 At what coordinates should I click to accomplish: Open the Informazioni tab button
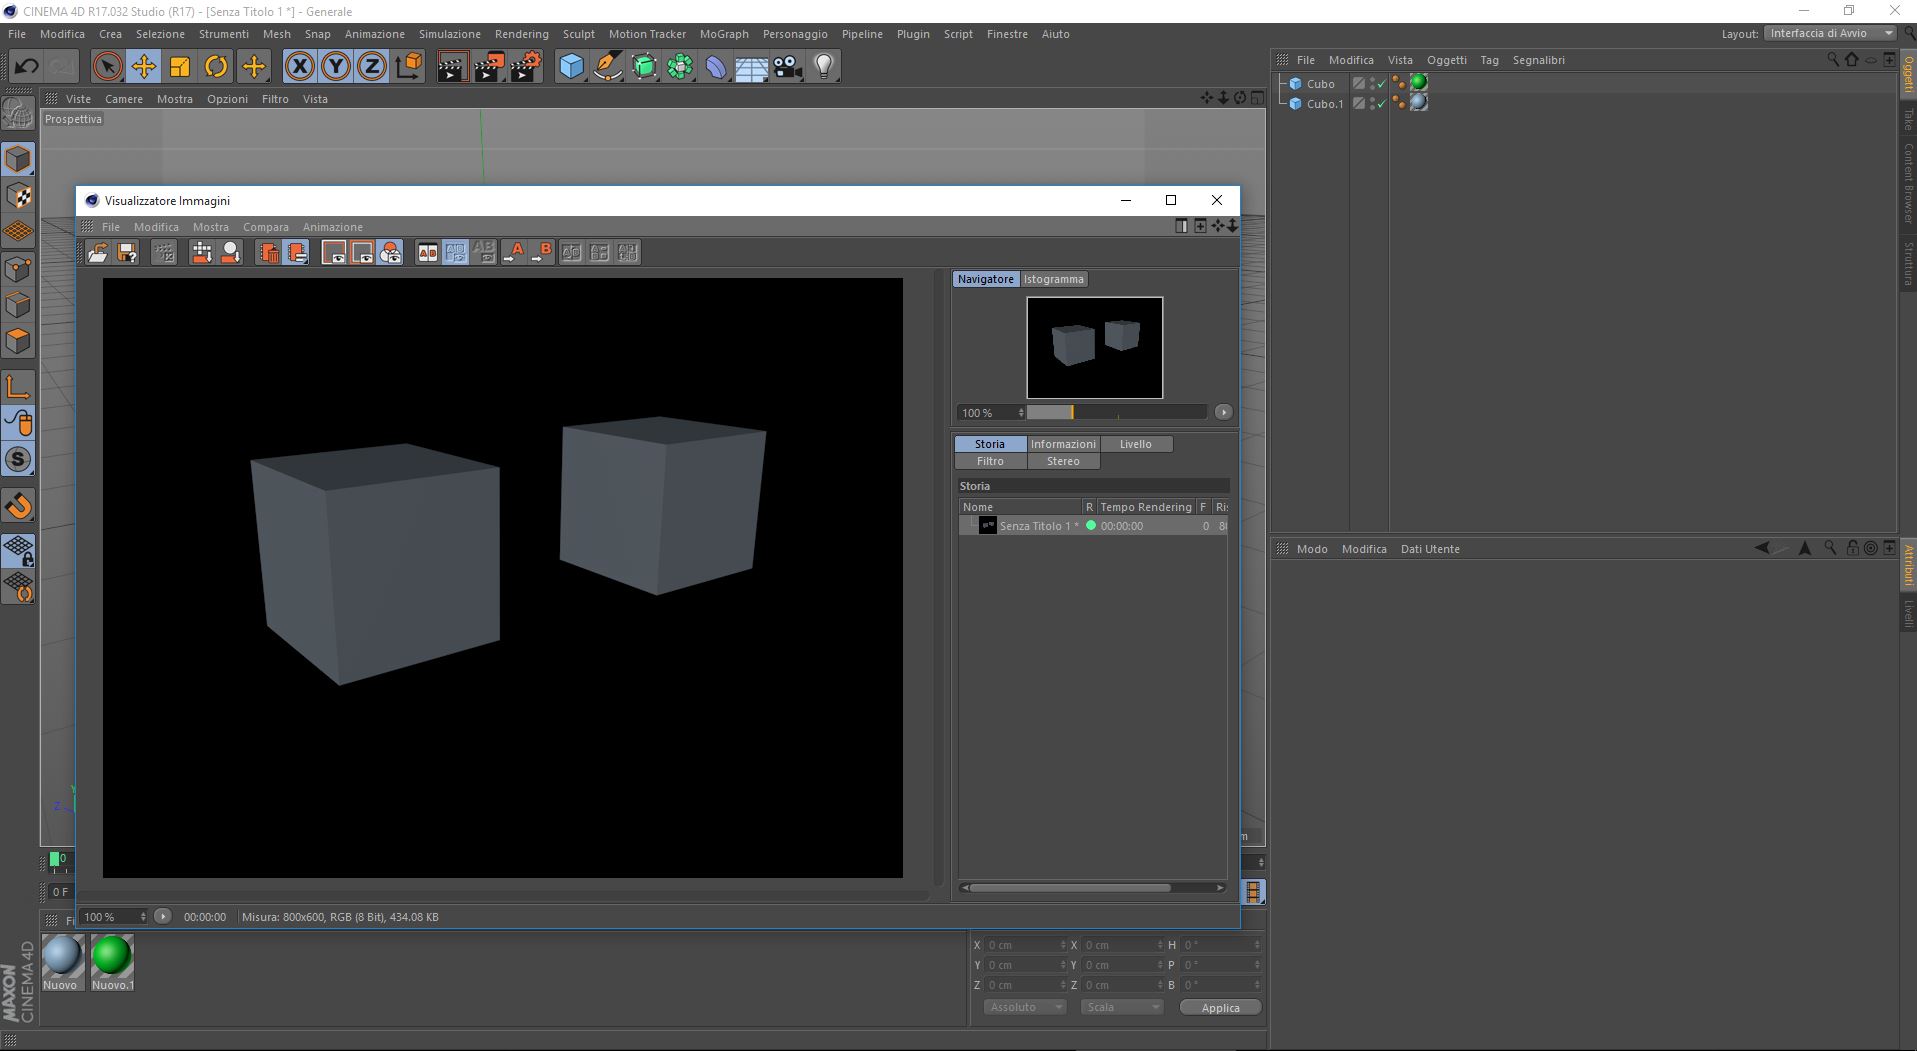pyautogui.click(x=1062, y=444)
